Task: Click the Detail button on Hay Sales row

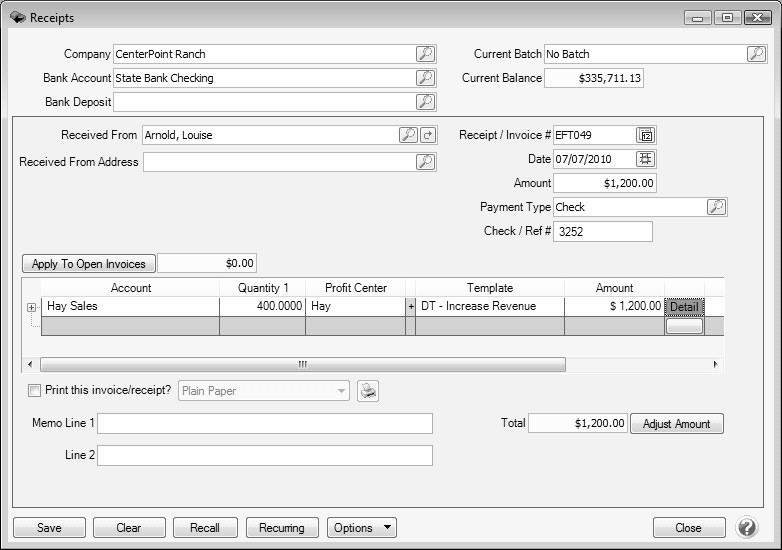Action: tap(684, 307)
